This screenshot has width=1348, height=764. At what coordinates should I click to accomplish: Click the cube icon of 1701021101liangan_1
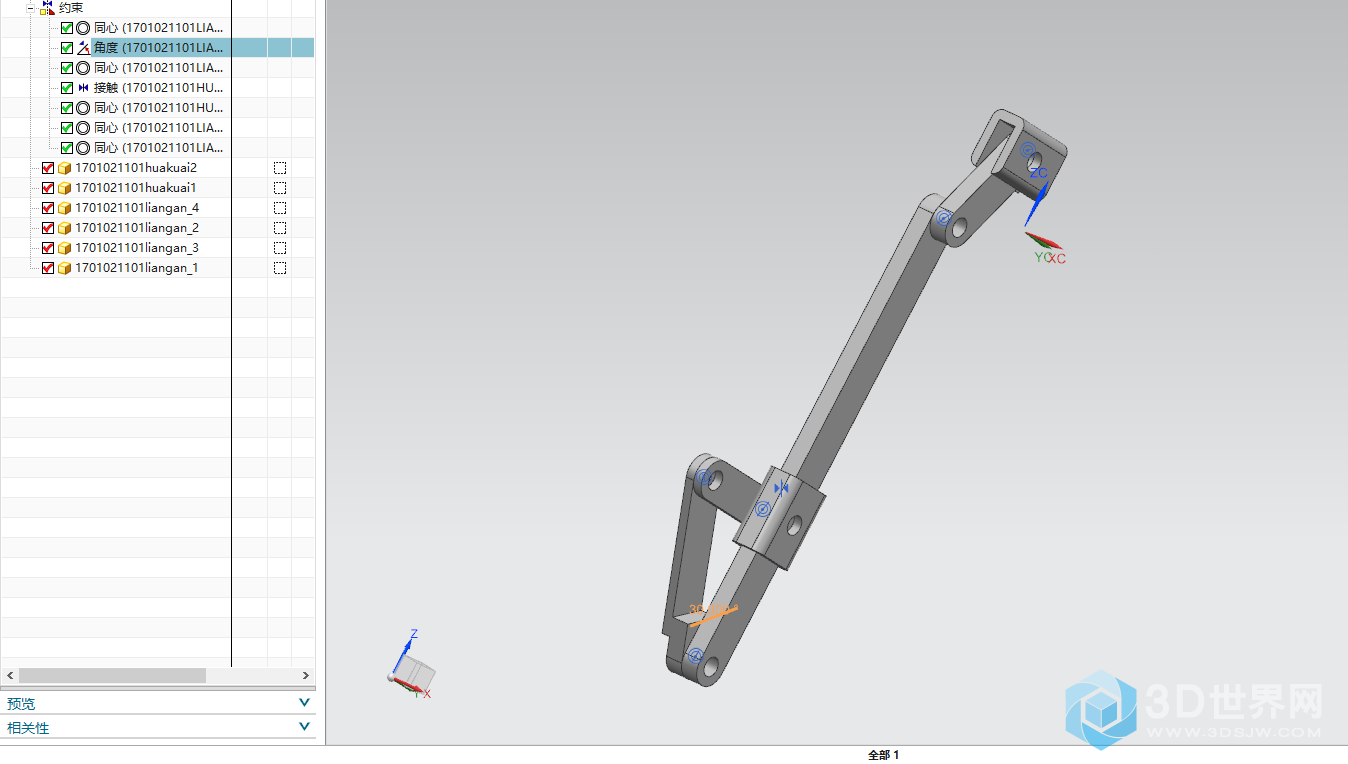[x=64, y=268]
